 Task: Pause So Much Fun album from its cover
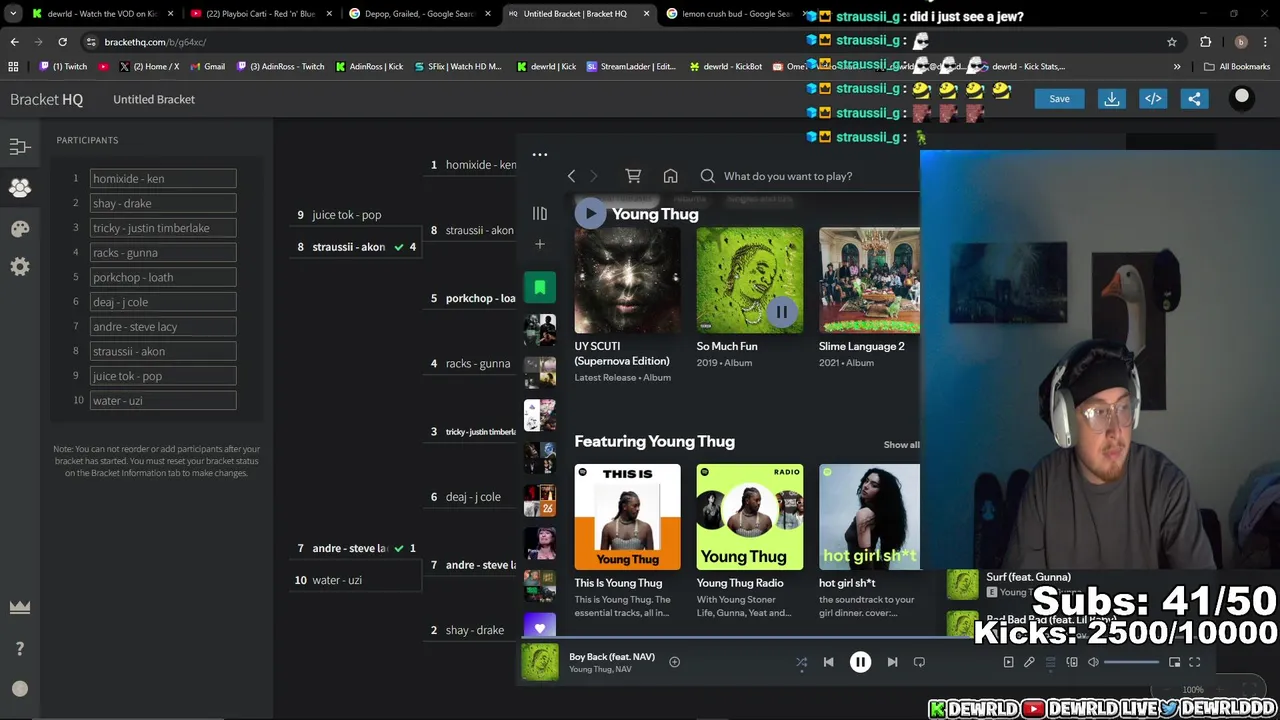pos(781,312)
